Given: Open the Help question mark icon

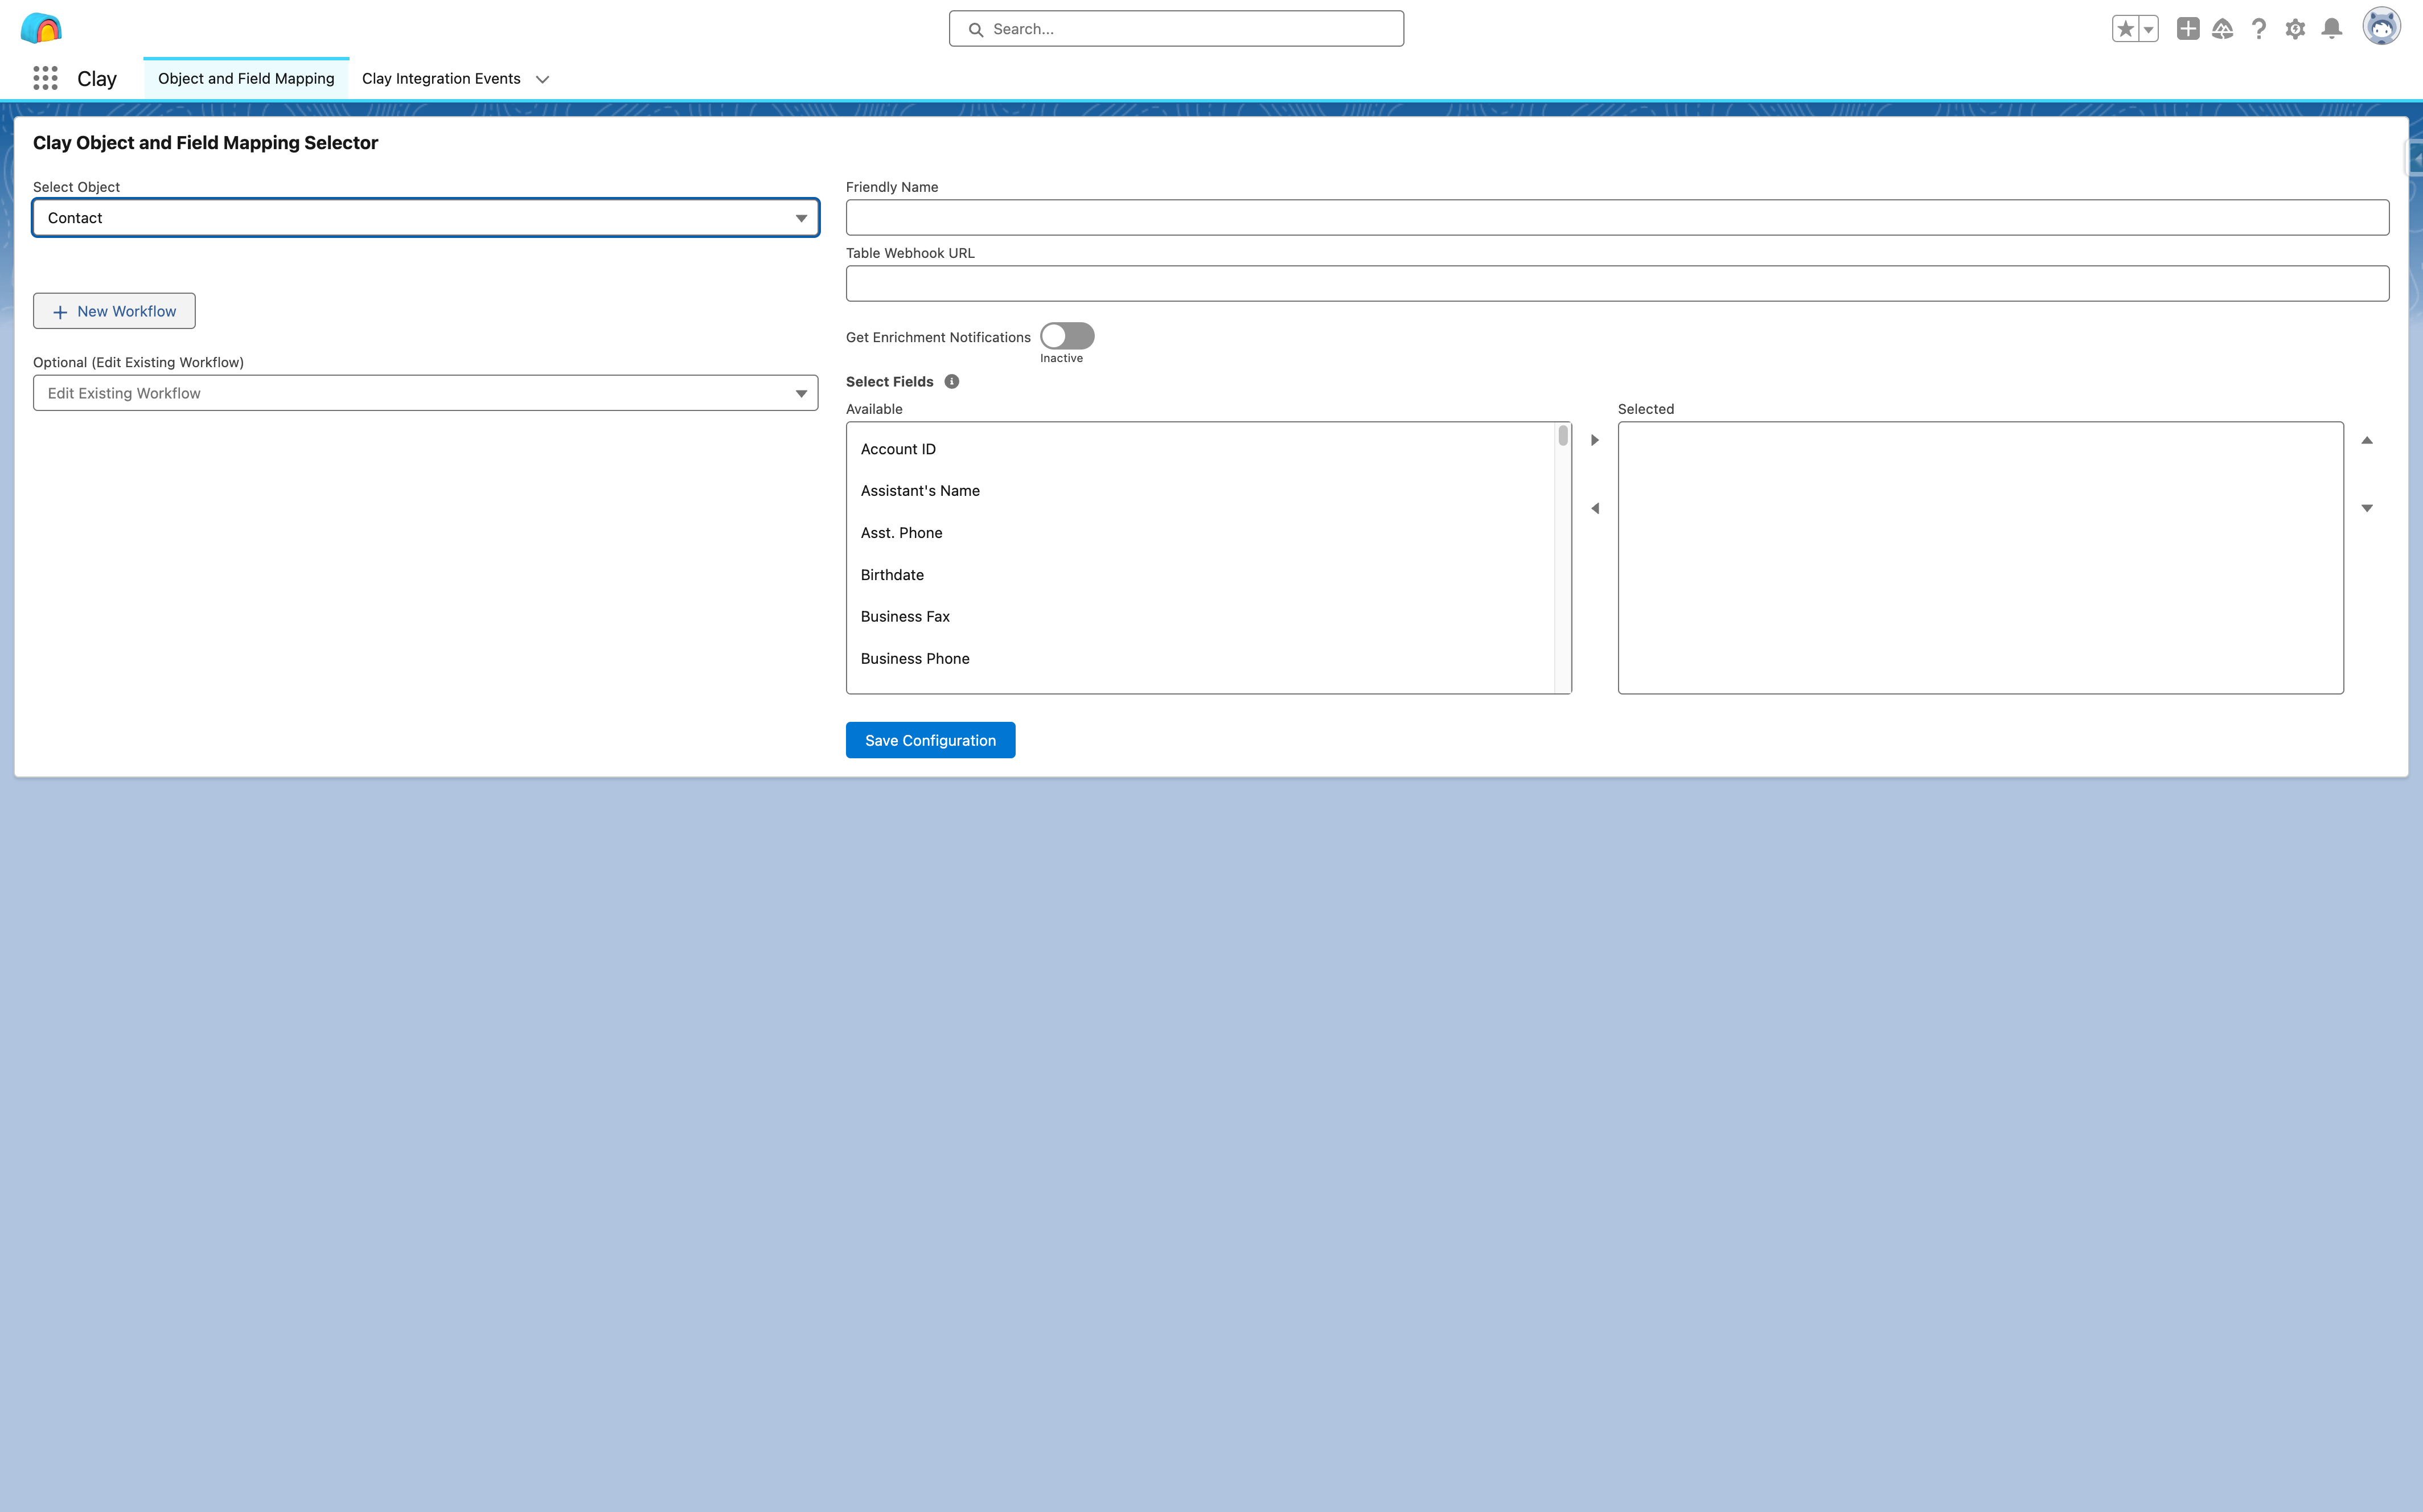Looking at the screenshot, I should [x=2259, y=29].
